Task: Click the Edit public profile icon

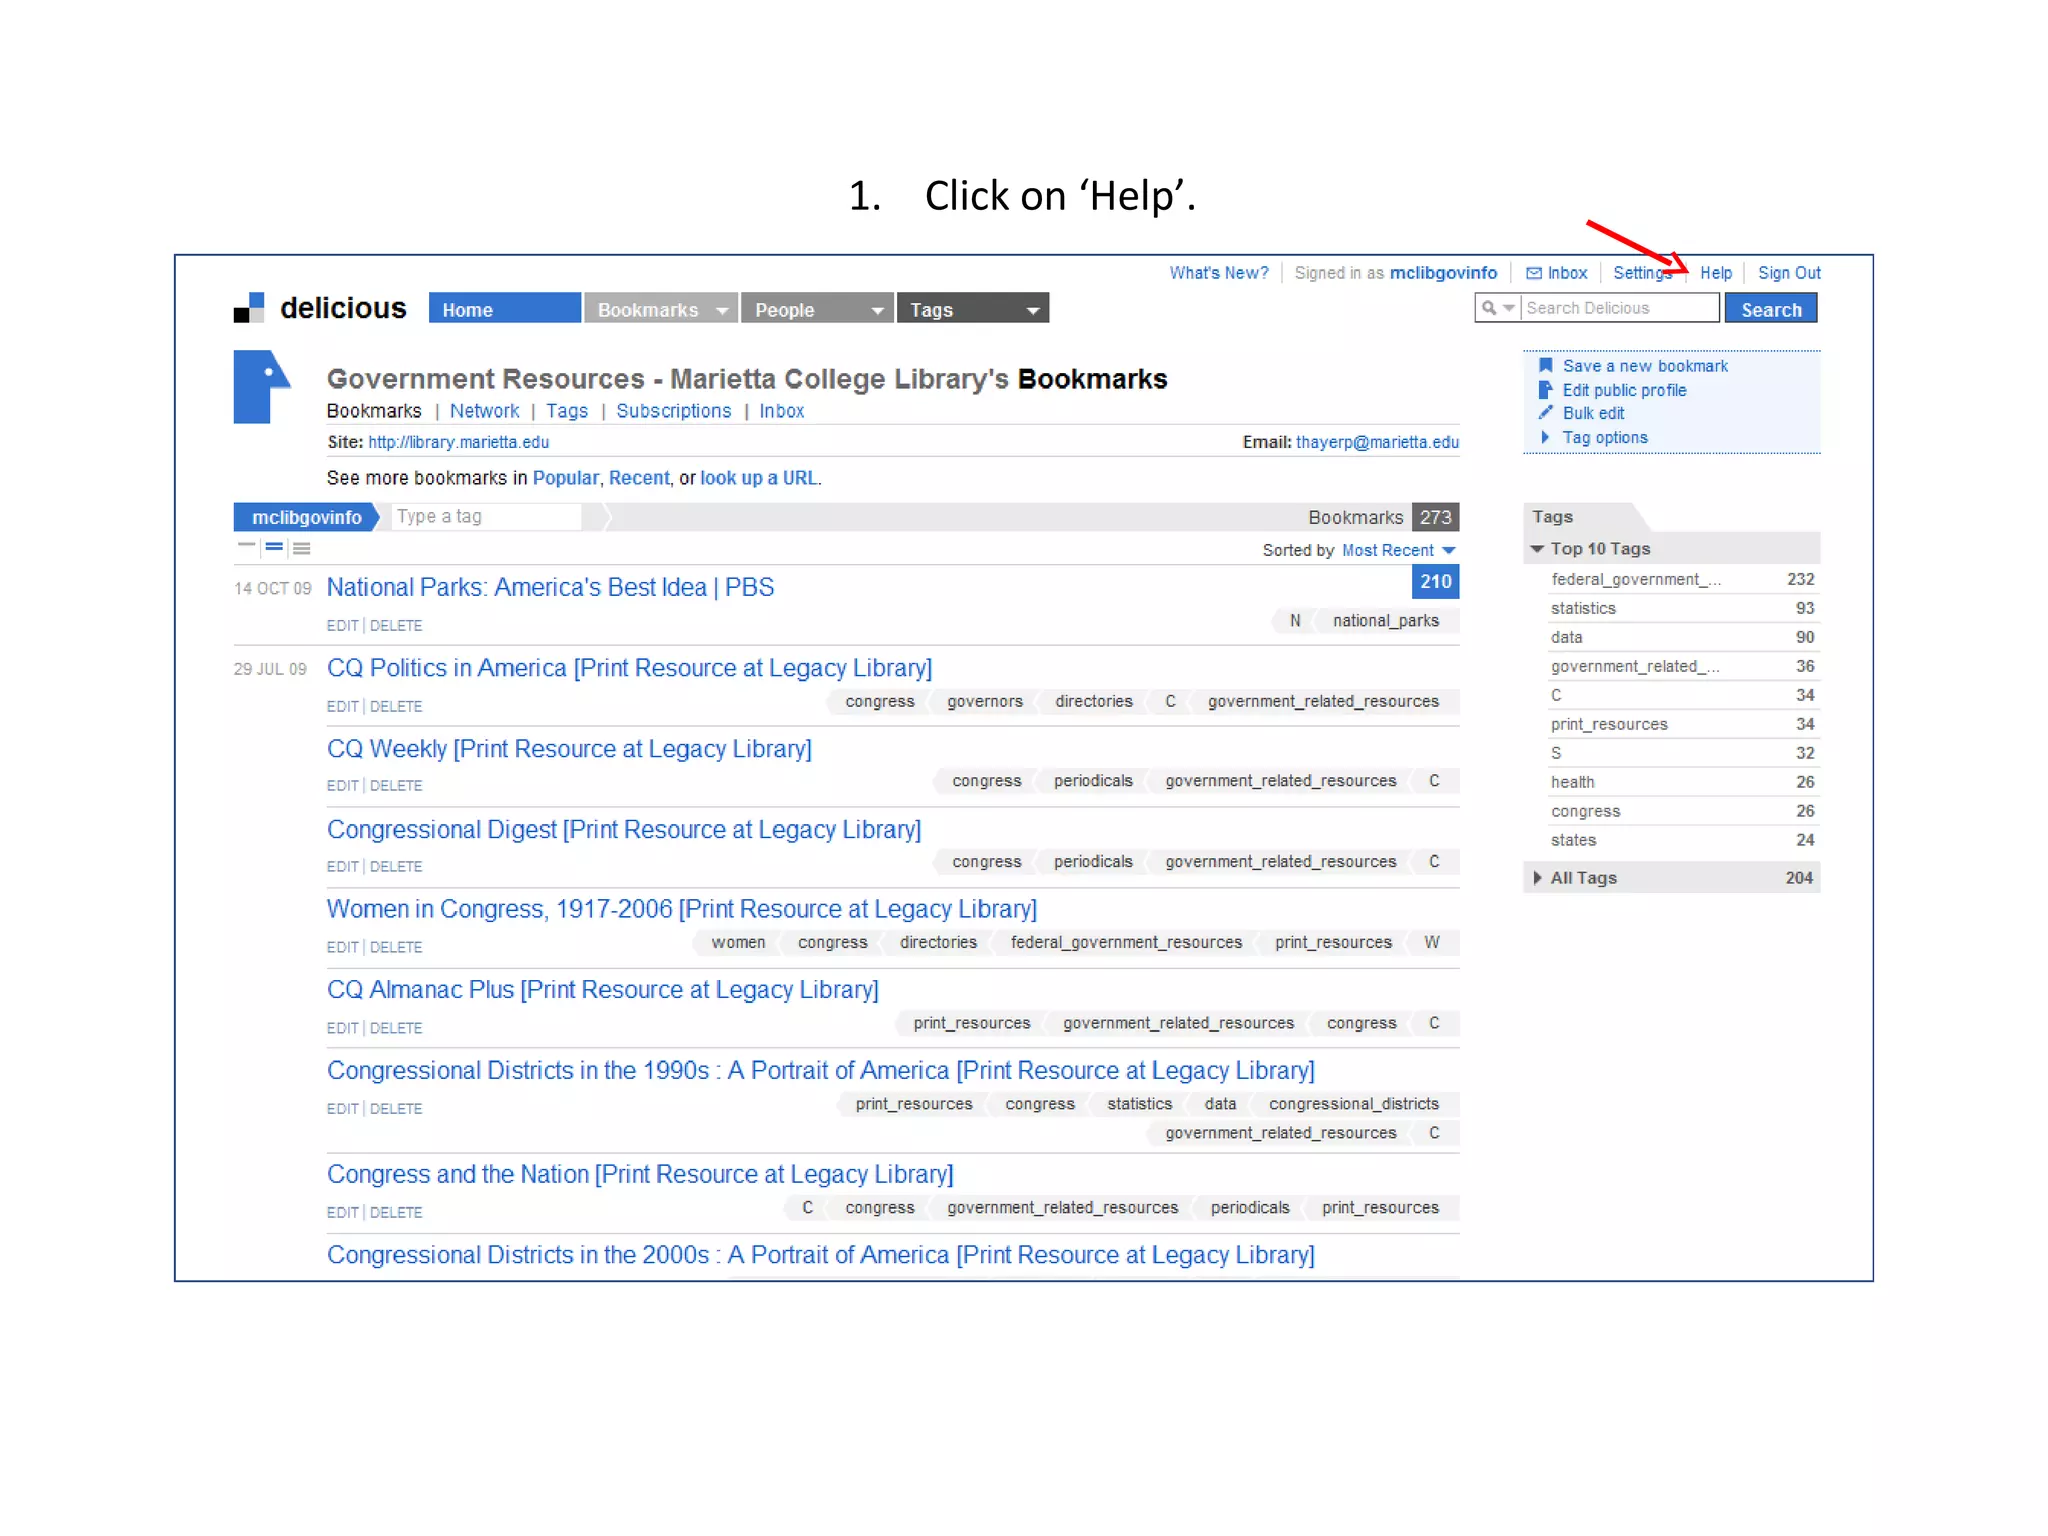Action: tap(1545, 390)
